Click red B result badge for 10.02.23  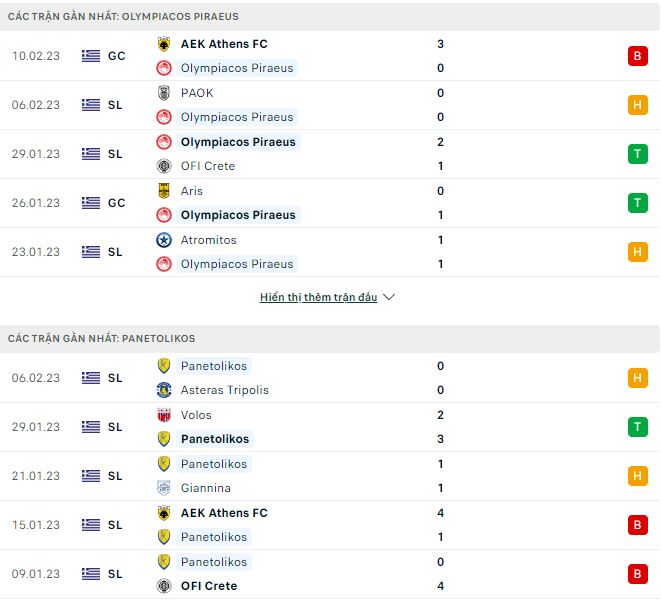click(x=638, y=56)
